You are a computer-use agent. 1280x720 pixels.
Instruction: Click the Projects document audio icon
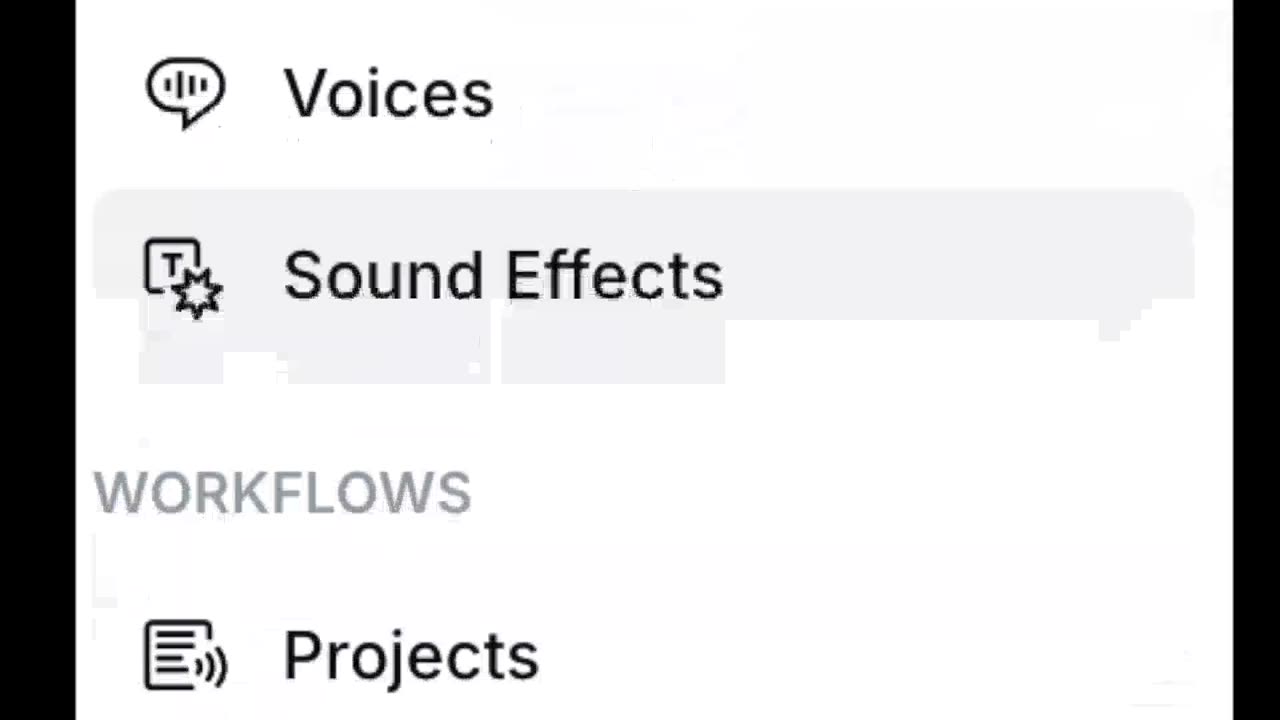tap(185, 656)
